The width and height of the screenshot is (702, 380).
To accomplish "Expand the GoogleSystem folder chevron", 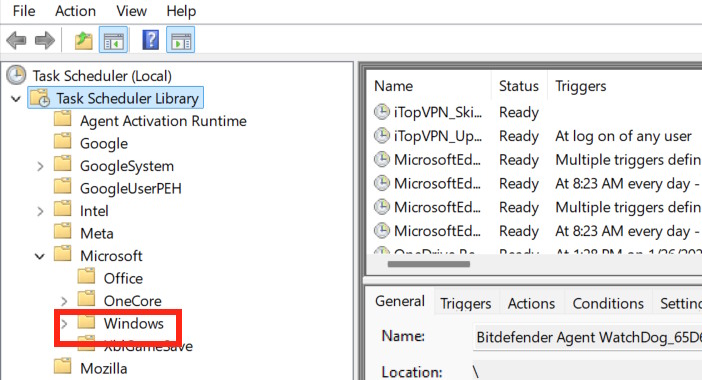I will (40, 166).
